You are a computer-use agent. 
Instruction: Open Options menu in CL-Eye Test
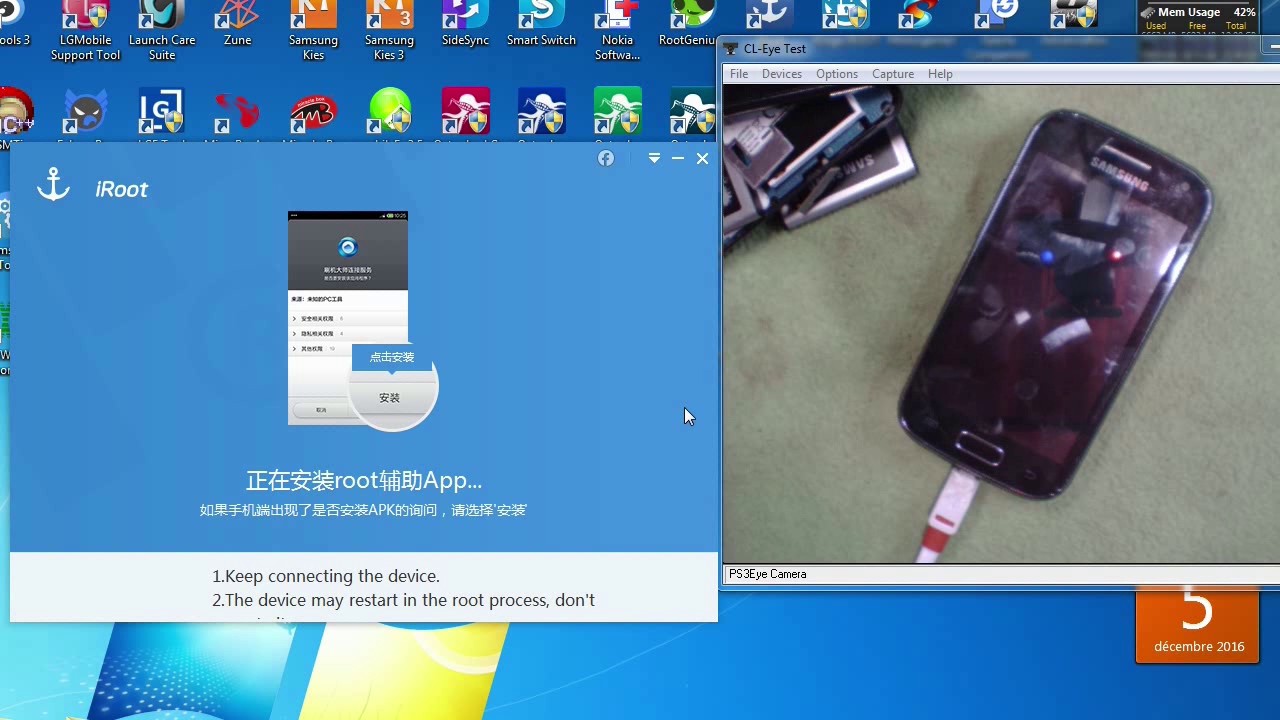pyautogui.click(x=836, y=74)
